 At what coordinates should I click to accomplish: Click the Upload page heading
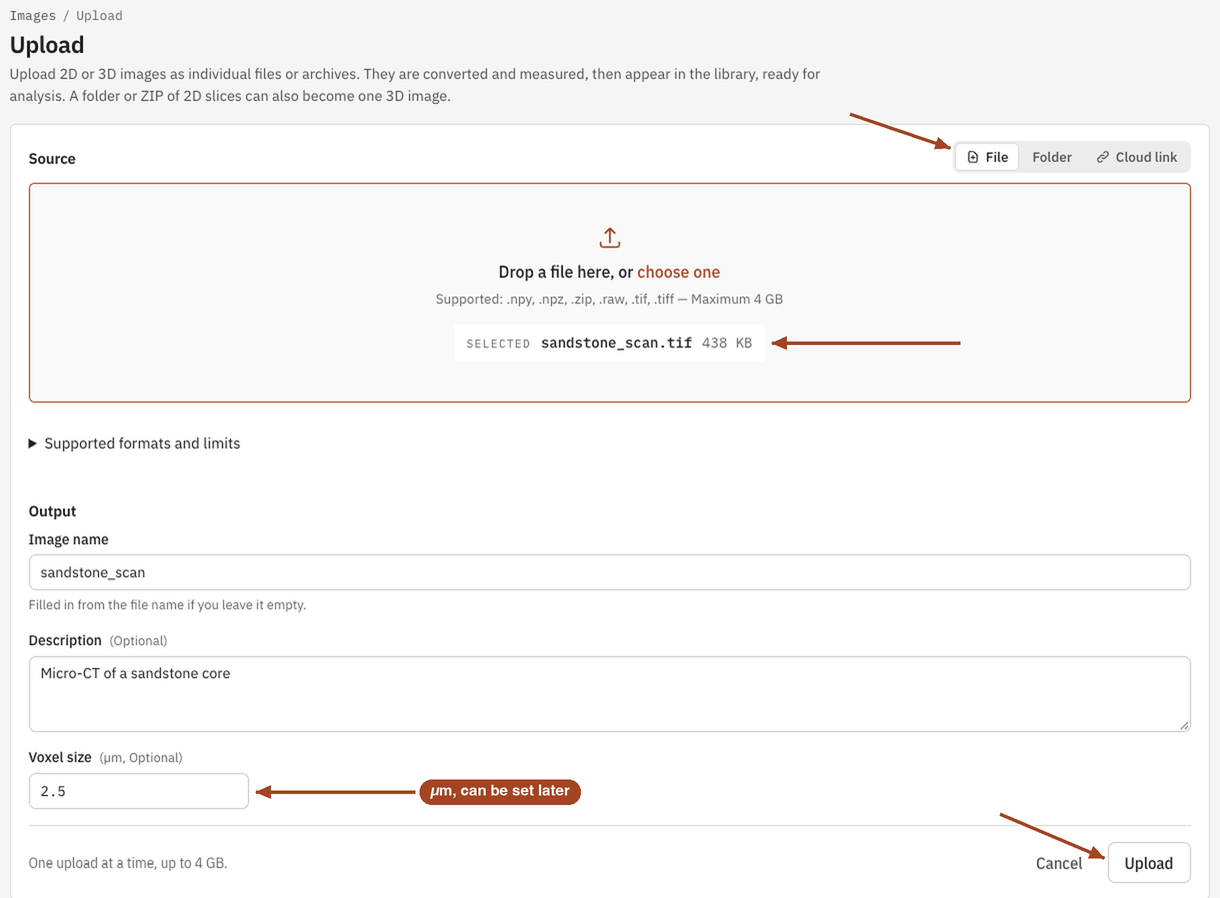pyautogui.click(x=47, y=45)
